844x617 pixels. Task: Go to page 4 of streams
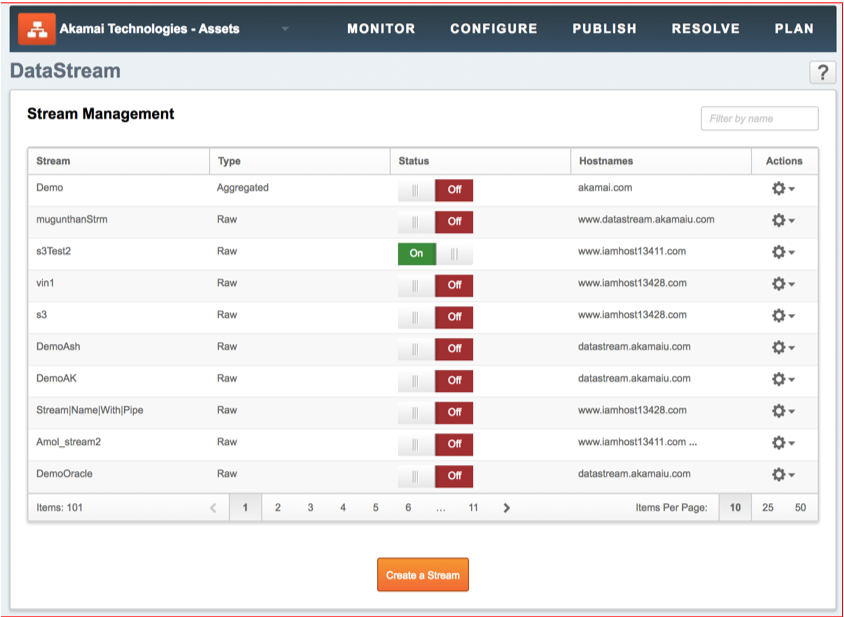pyautogui.click(x=343, y=508)
